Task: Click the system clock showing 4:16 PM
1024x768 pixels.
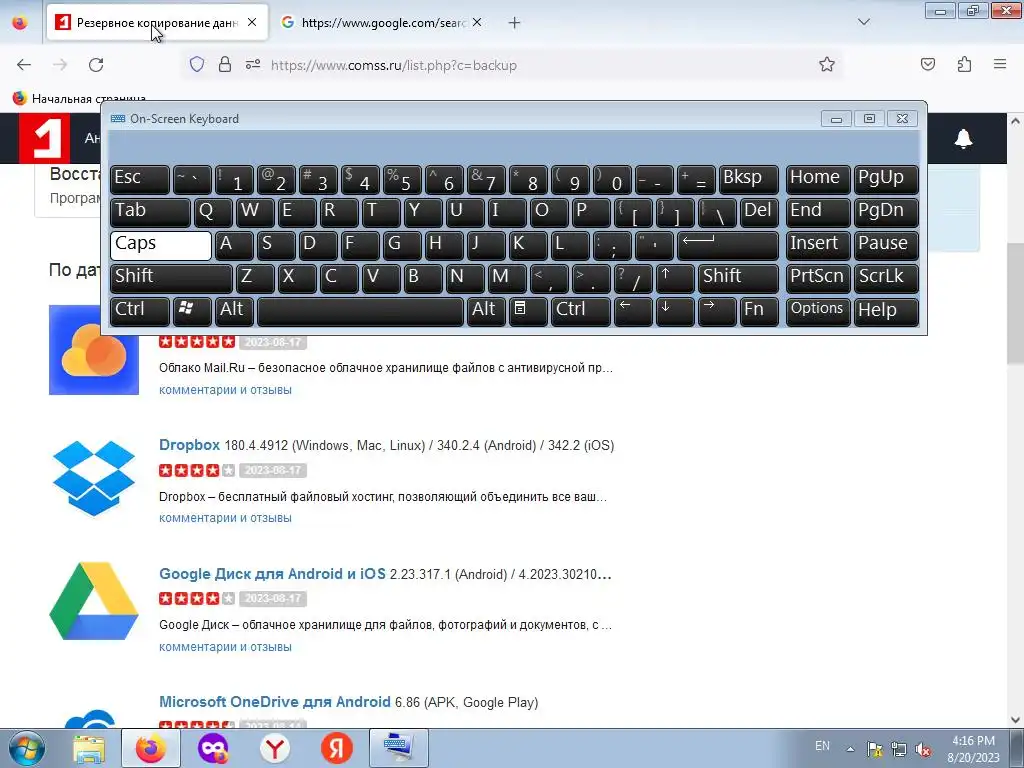Action: tap(973, 749)
